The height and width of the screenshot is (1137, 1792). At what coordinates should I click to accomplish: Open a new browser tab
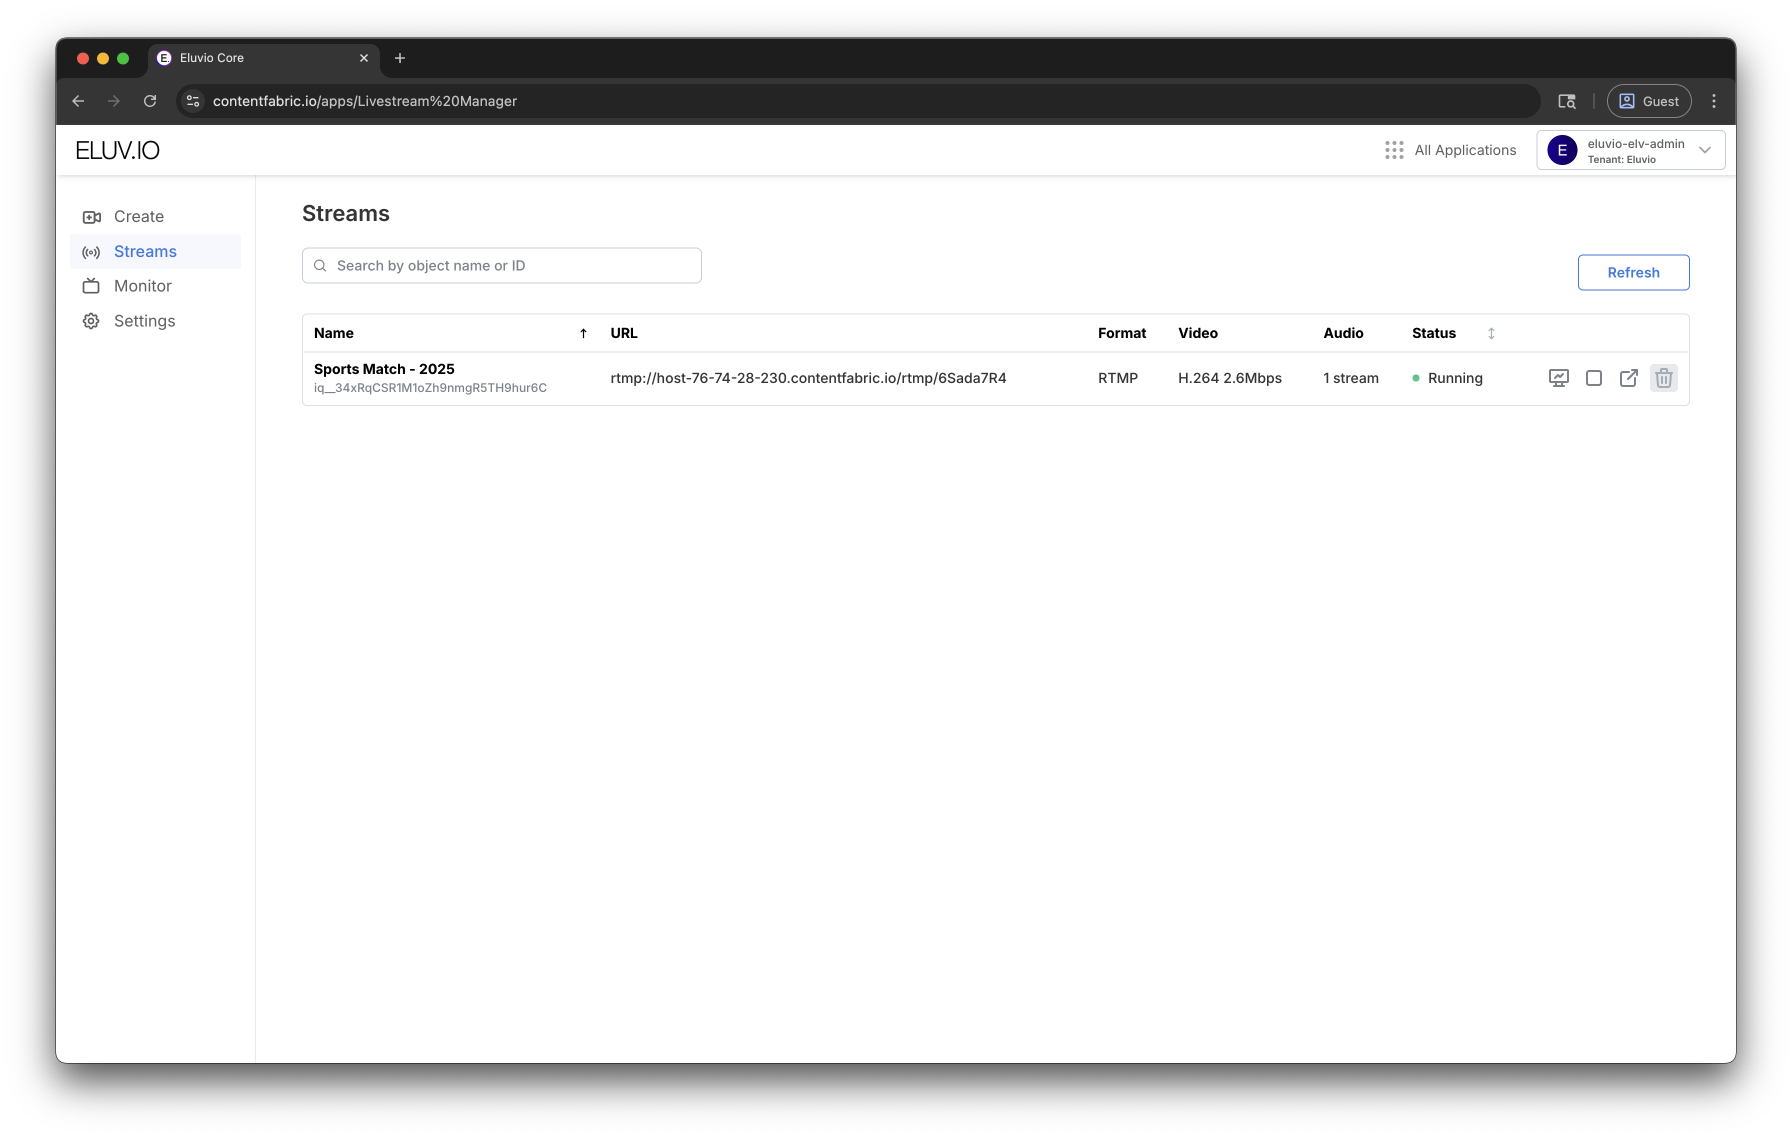400,58
